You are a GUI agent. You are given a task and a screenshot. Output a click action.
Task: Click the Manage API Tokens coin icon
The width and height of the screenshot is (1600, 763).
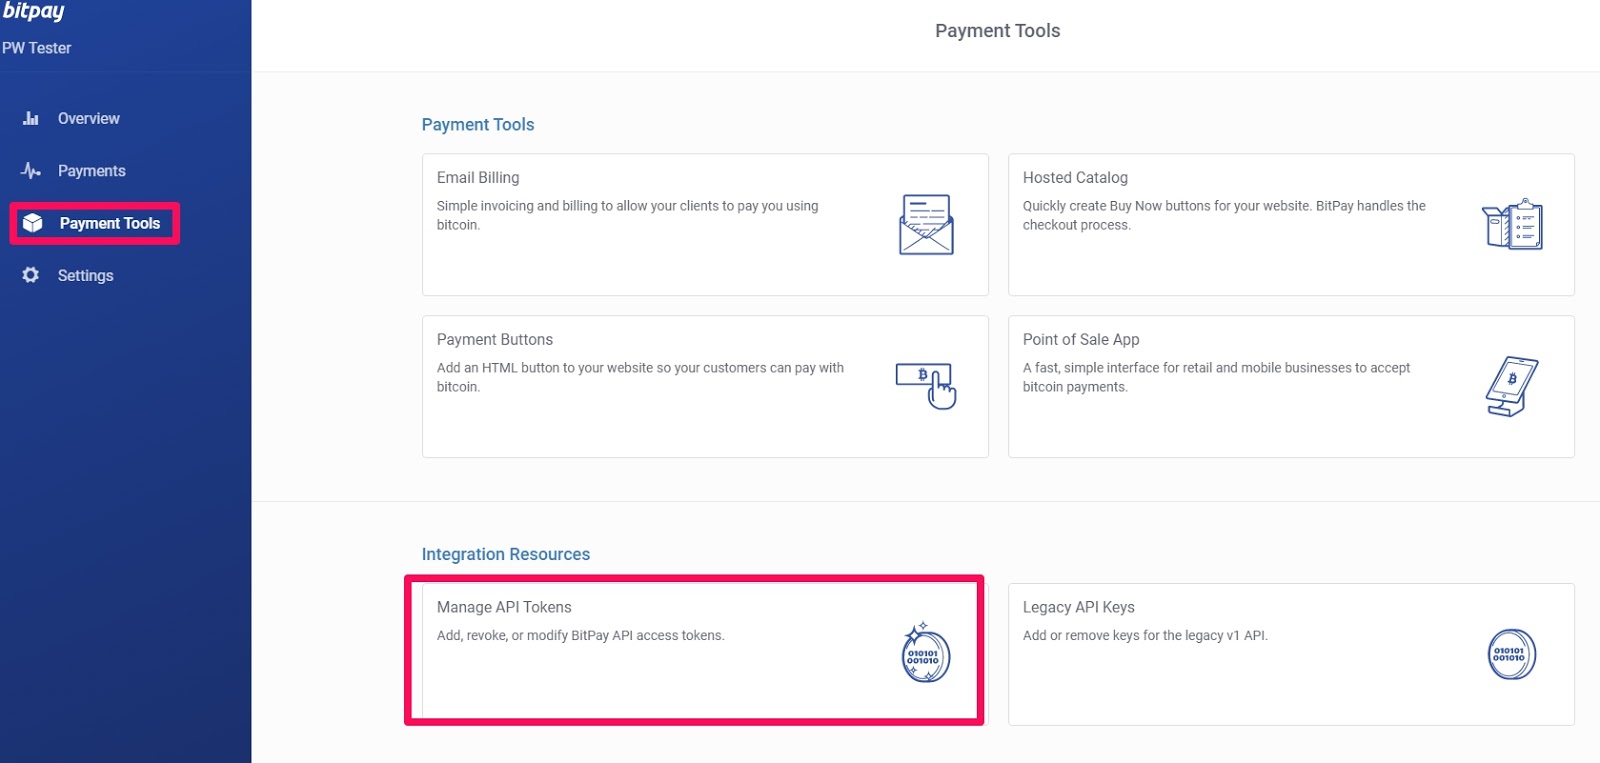926,653
